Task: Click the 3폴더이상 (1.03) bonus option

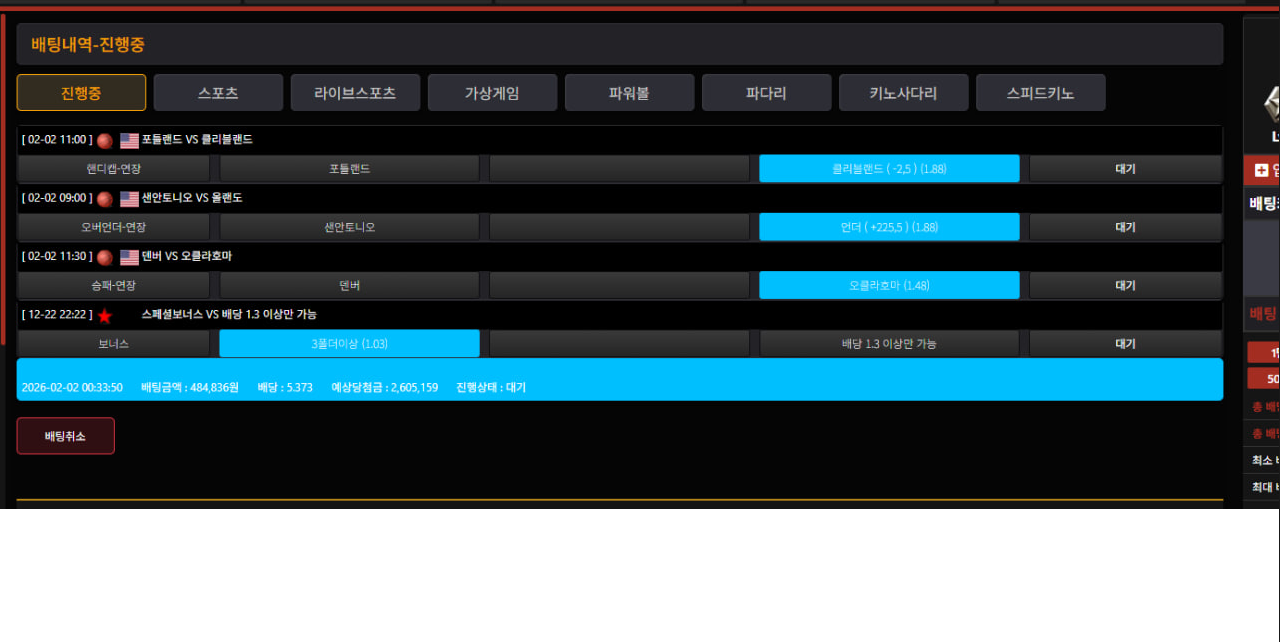Action: 349,344
